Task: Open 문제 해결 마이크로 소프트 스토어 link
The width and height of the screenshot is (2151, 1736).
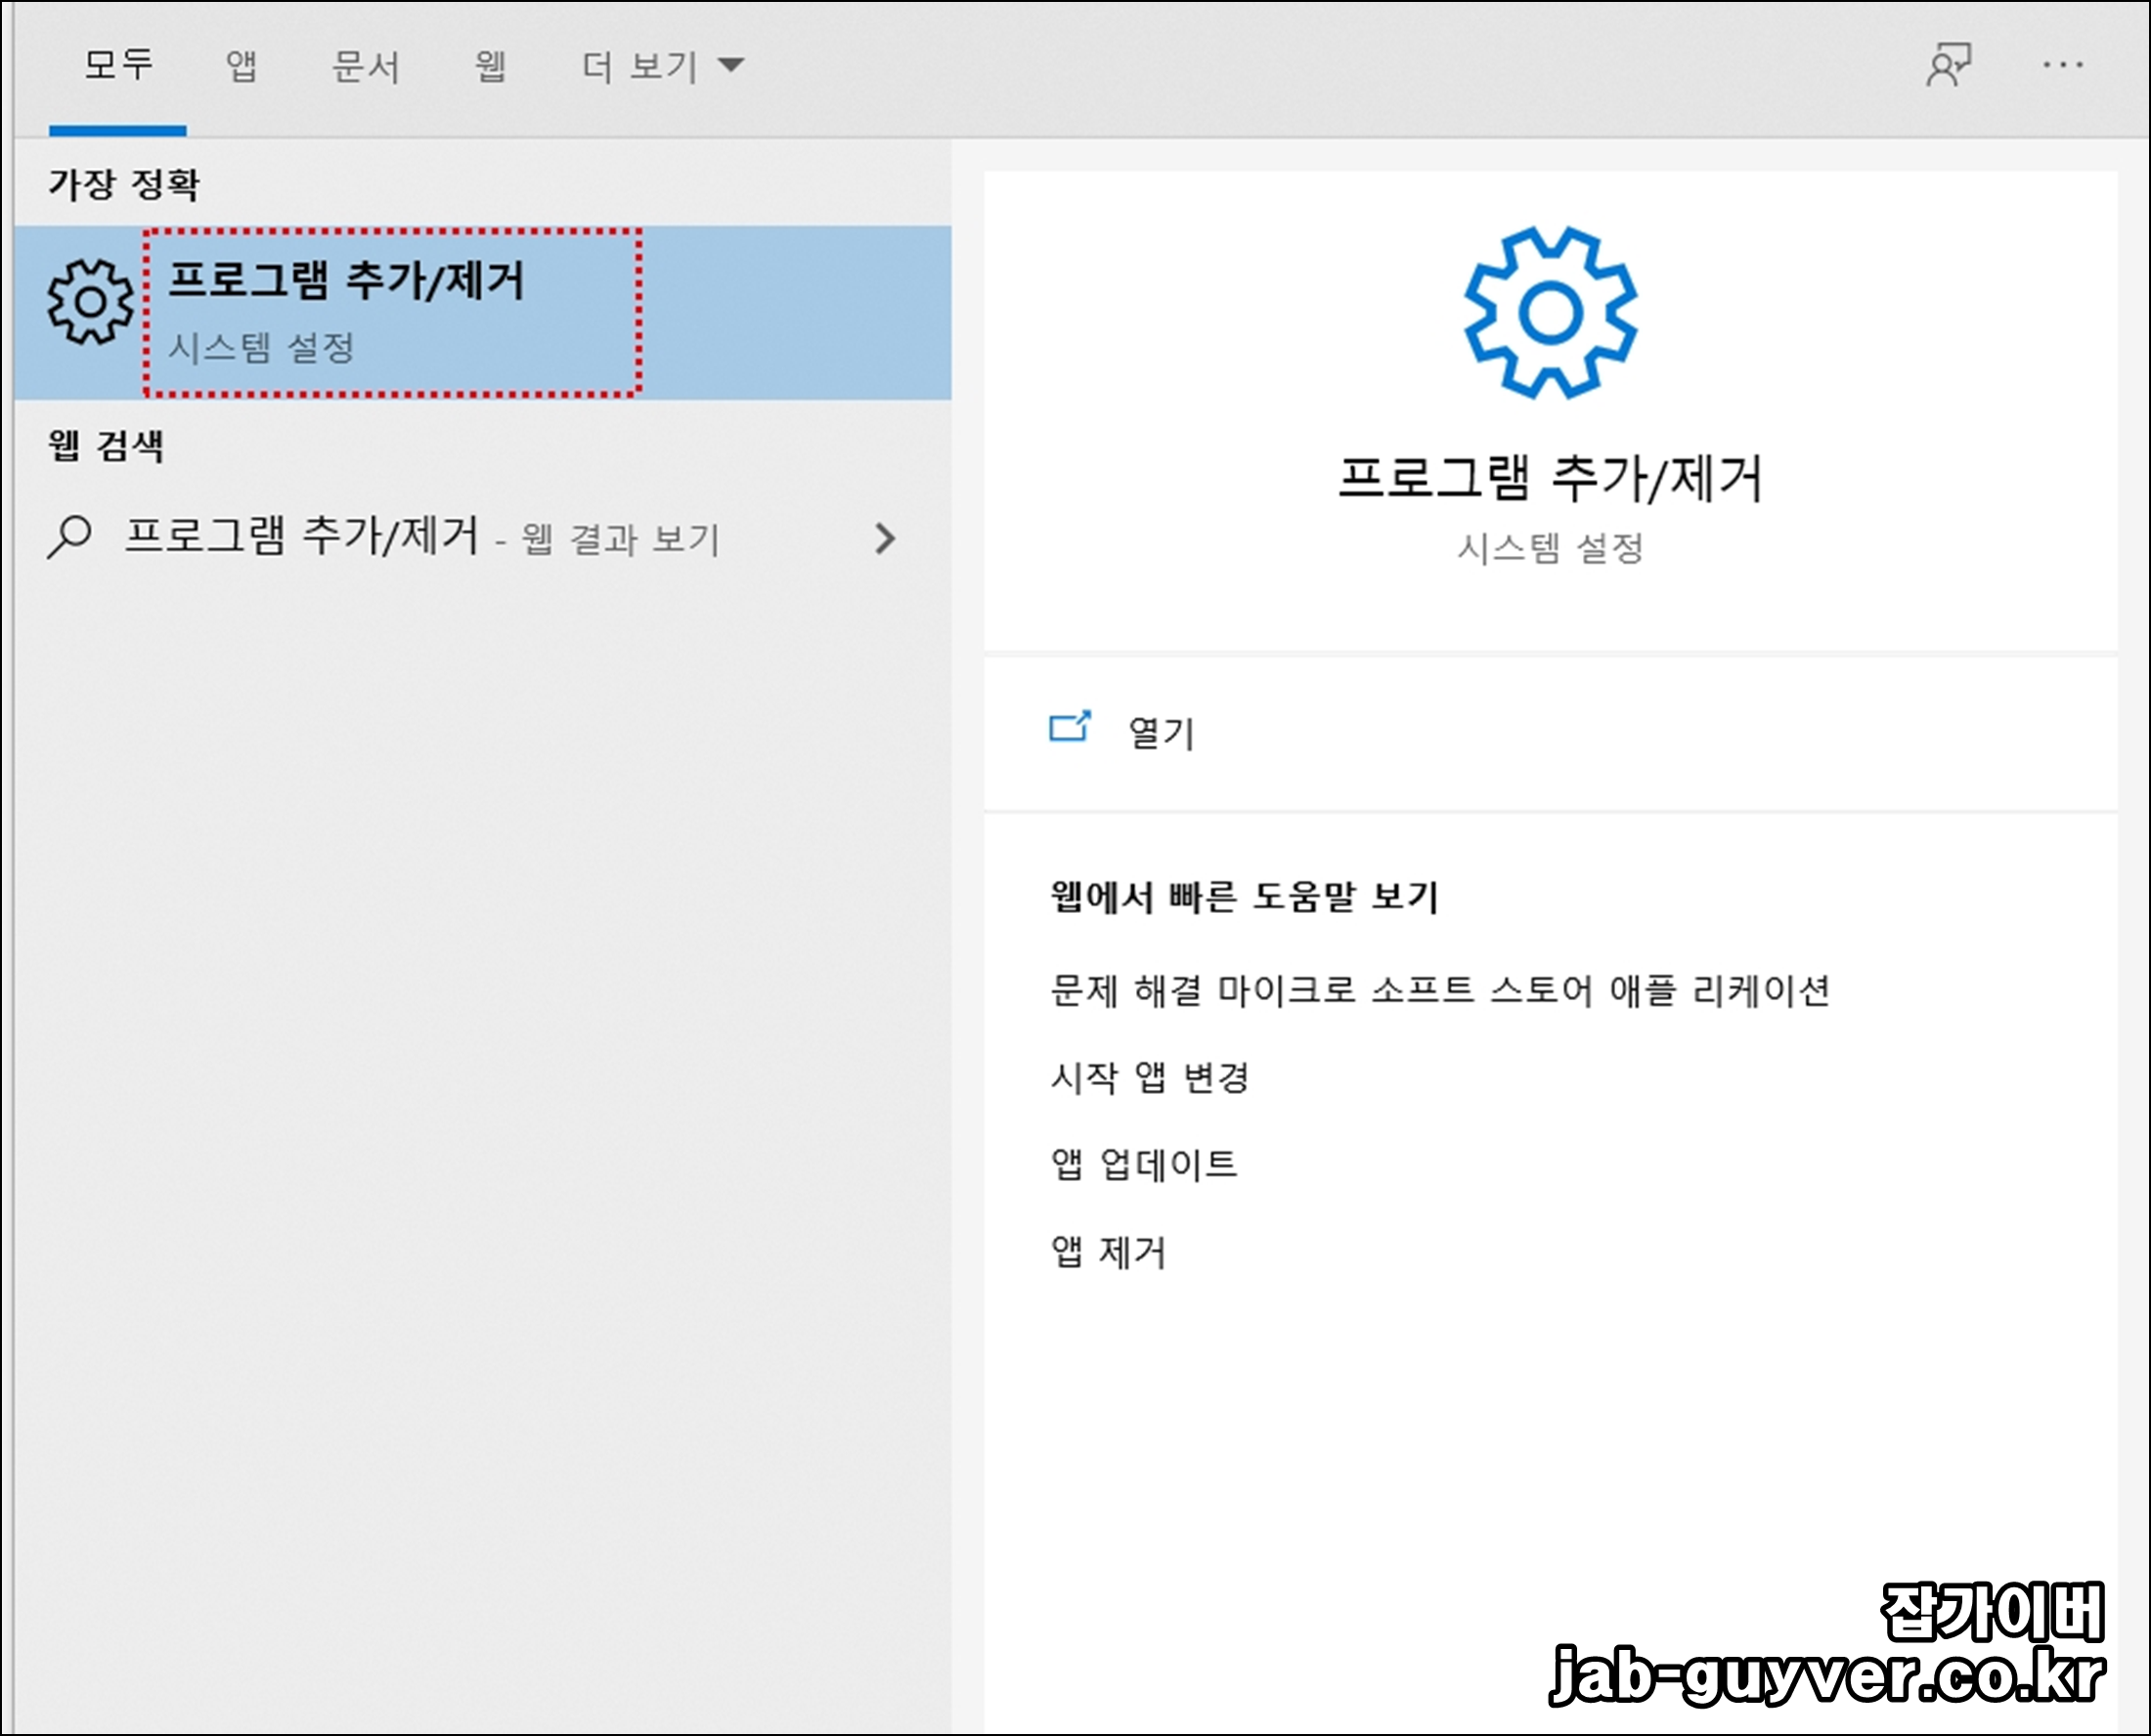Action: point(1439,990)
